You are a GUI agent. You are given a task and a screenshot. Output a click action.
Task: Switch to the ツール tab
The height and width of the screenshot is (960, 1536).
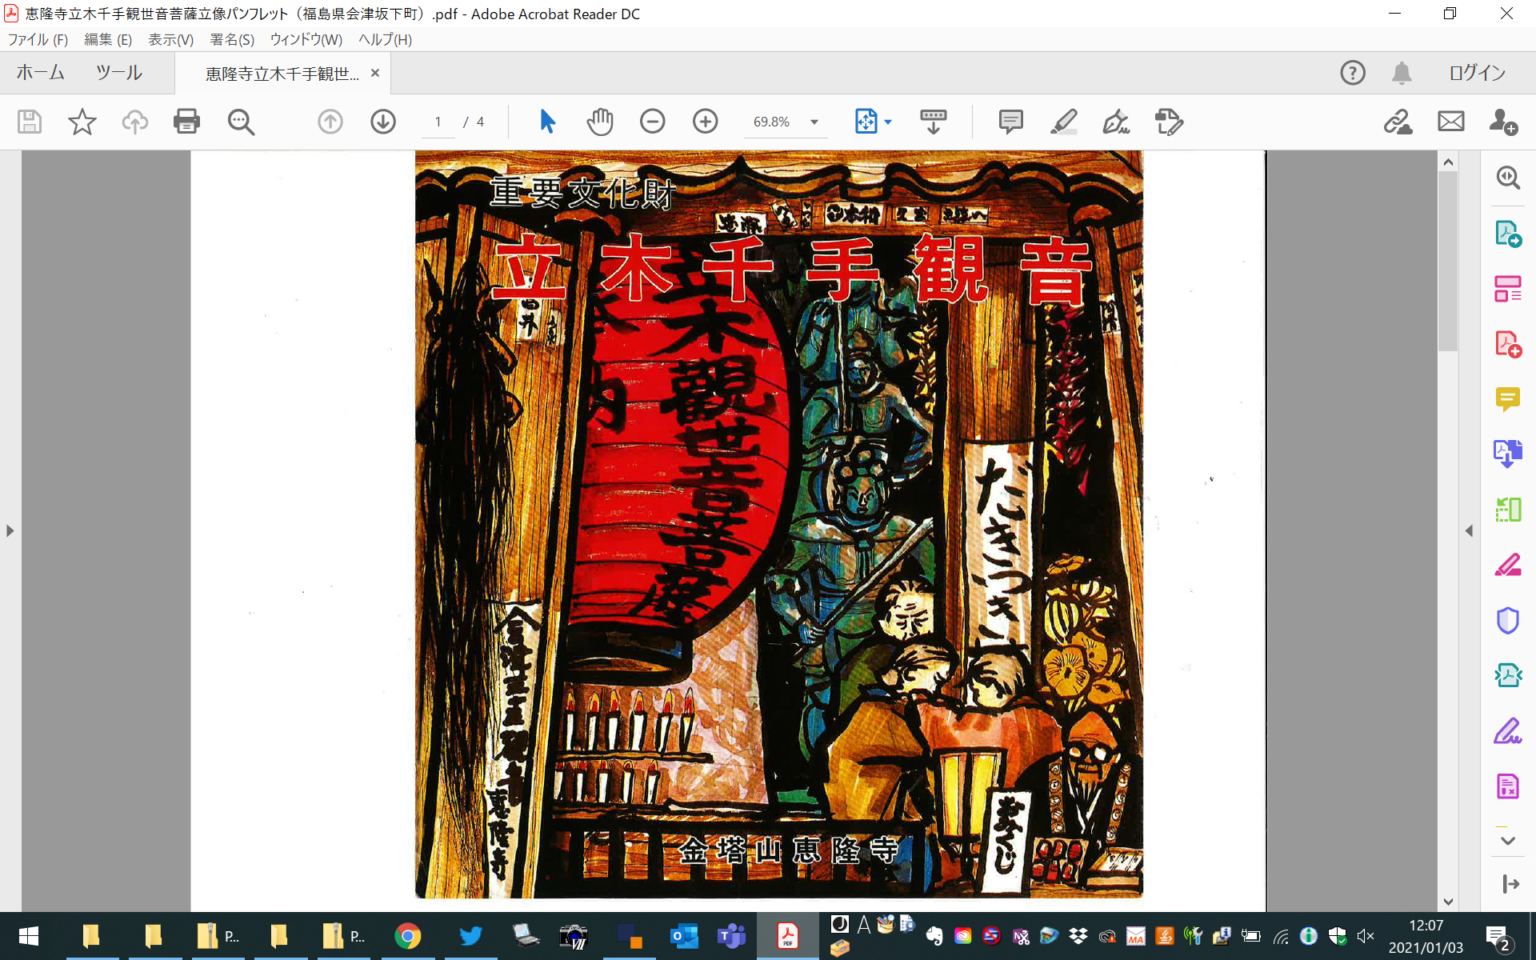coord(119,73)
